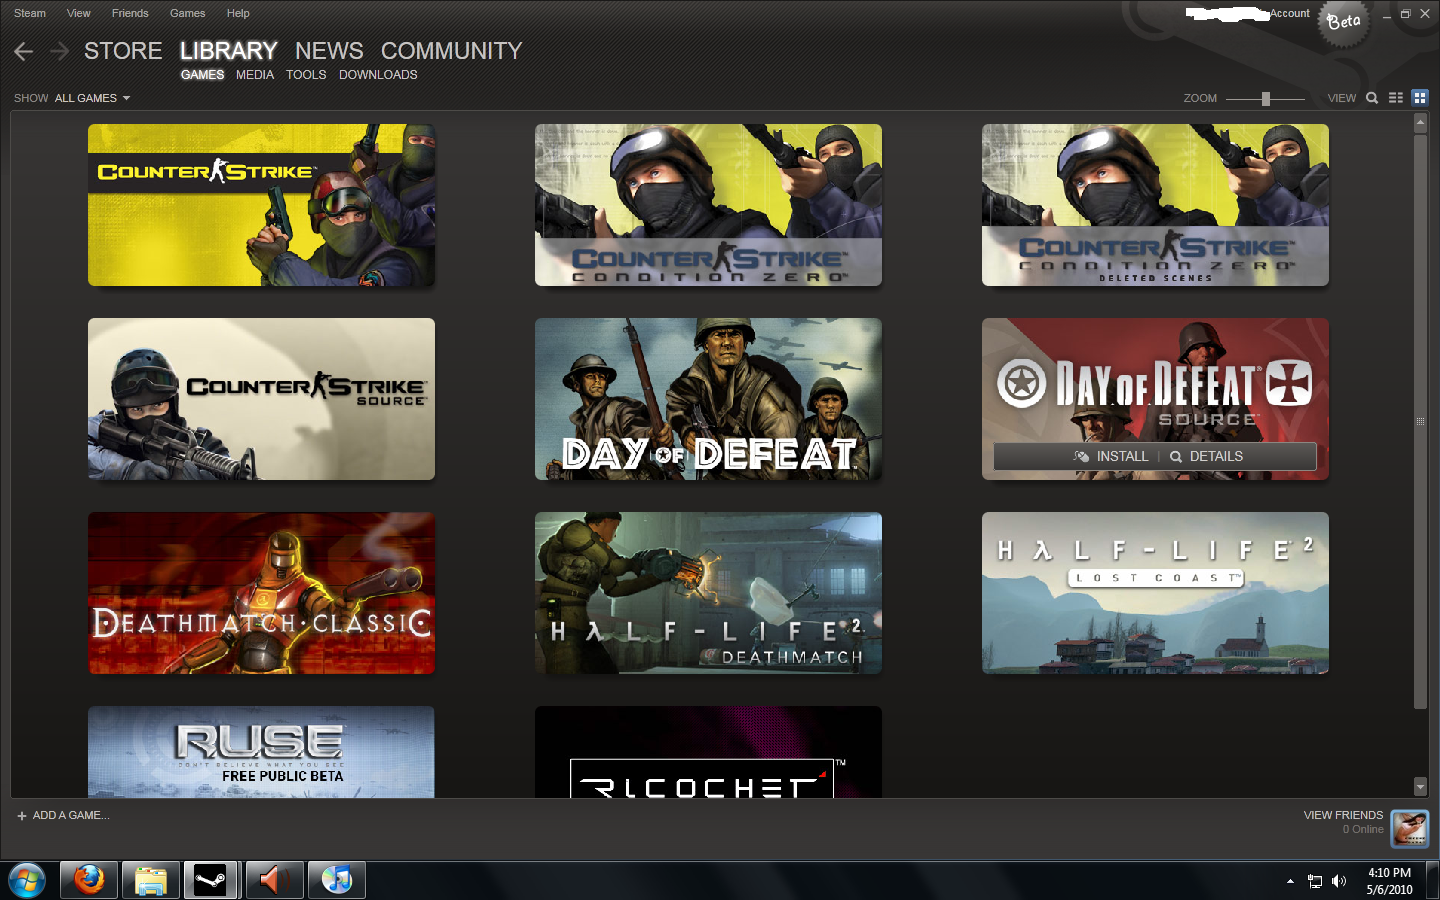The image size is (1440, 900).
Task: Open iTunes from the taskbar
Action: pyautogui.click(x=337, y=881)
